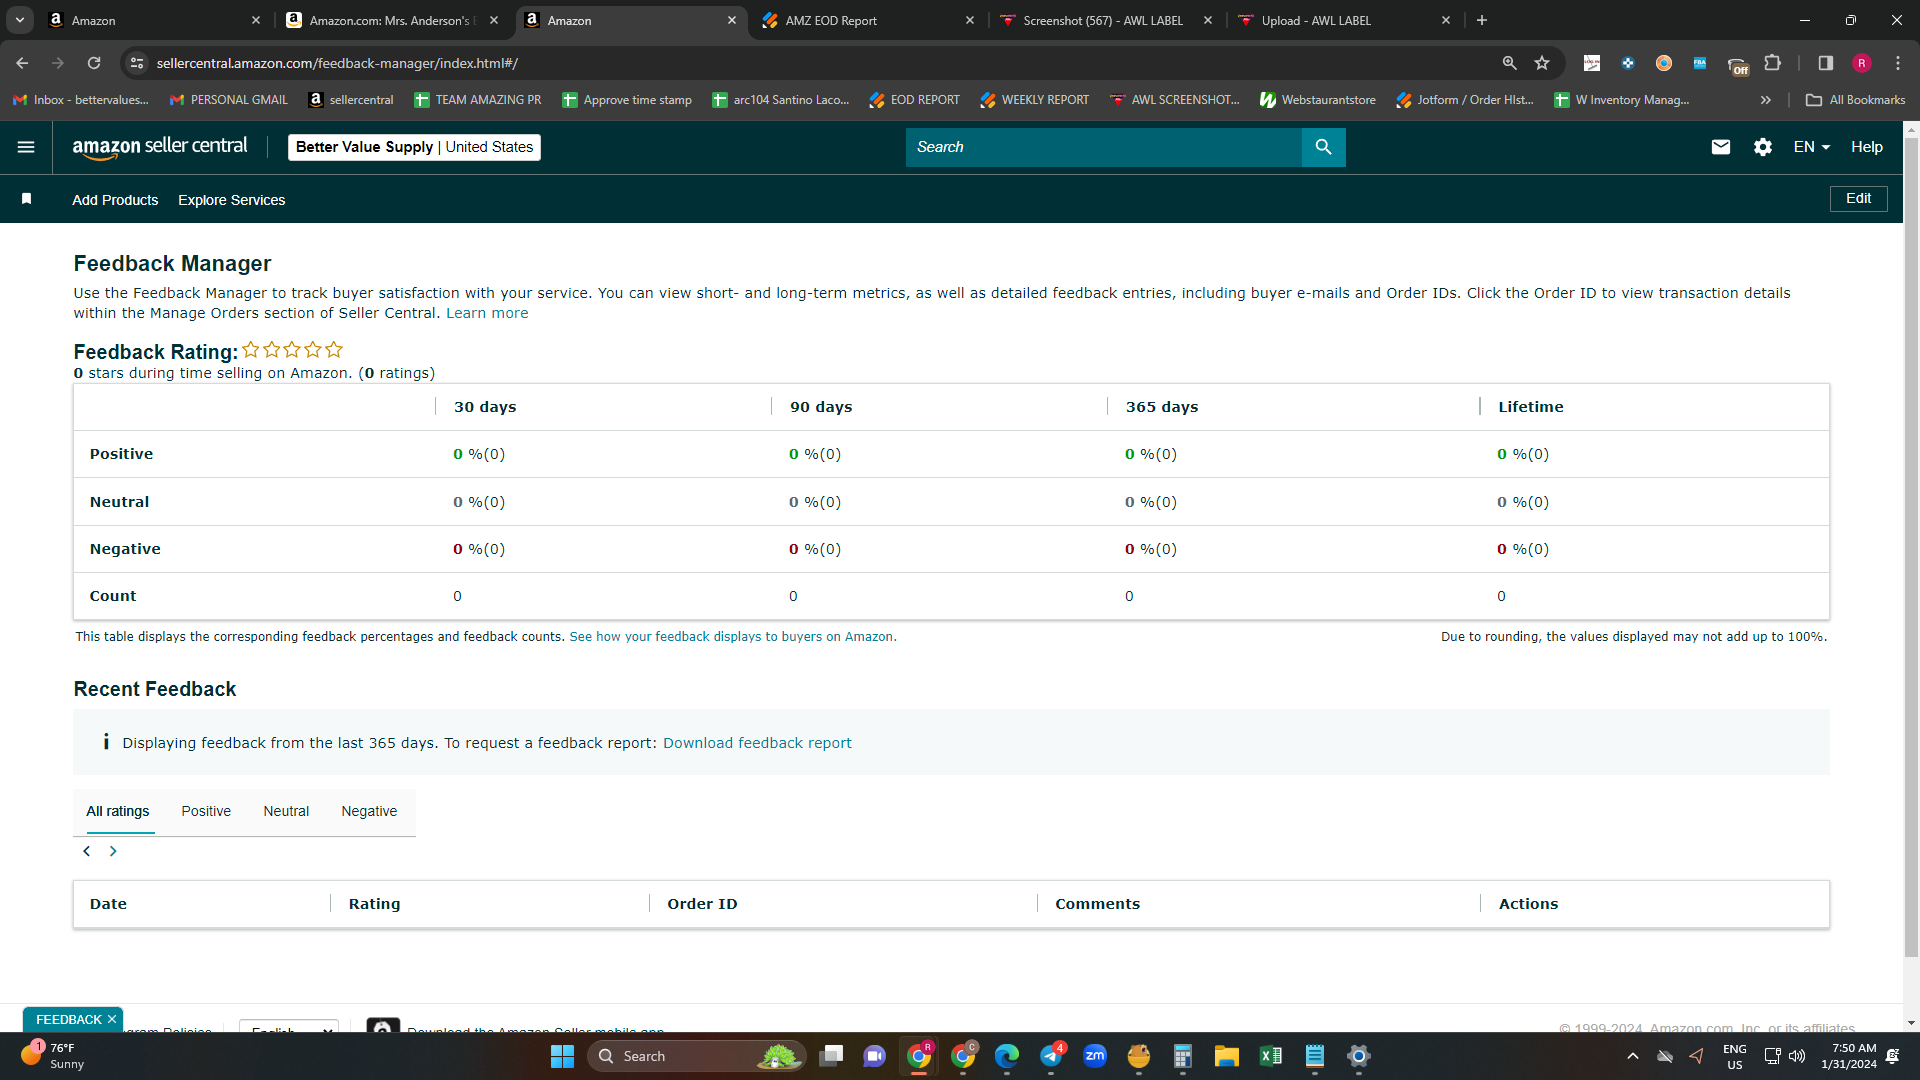Click the Feedback Rating empty stars
This screenshot has width=1920, height=1080.
click(292, 350)
